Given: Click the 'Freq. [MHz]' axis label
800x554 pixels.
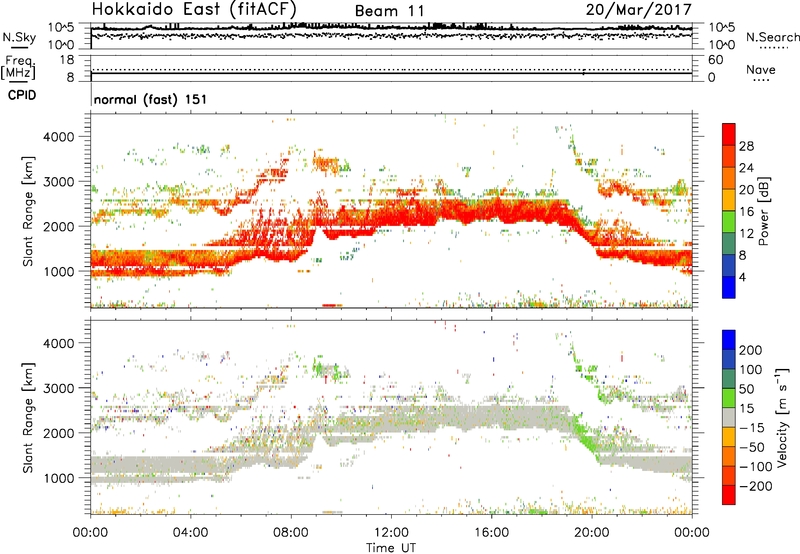Looking at the screenshot, I should coord(19,67).
